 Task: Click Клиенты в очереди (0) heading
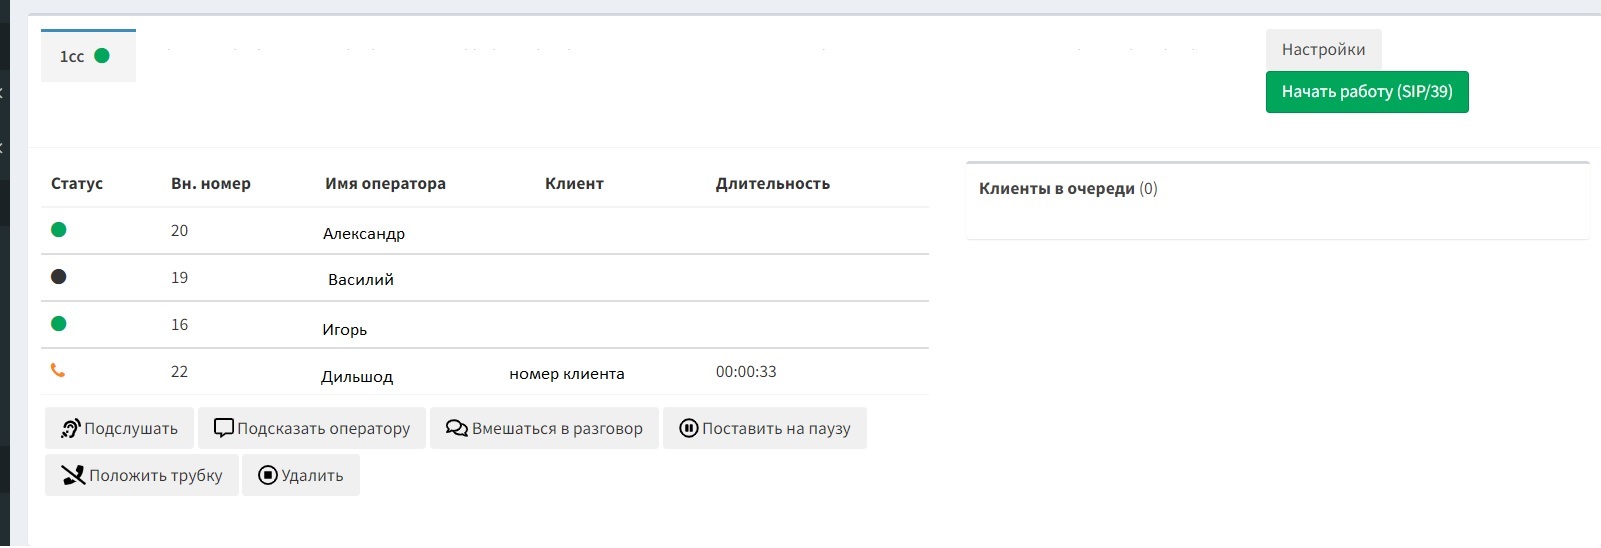[x=1068, y=189]
